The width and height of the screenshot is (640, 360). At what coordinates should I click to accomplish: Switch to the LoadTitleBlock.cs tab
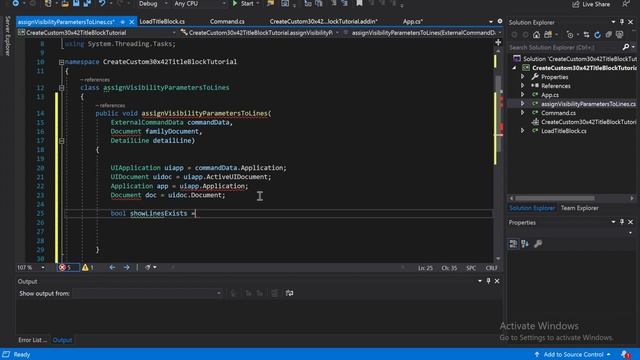coord(162,21)
